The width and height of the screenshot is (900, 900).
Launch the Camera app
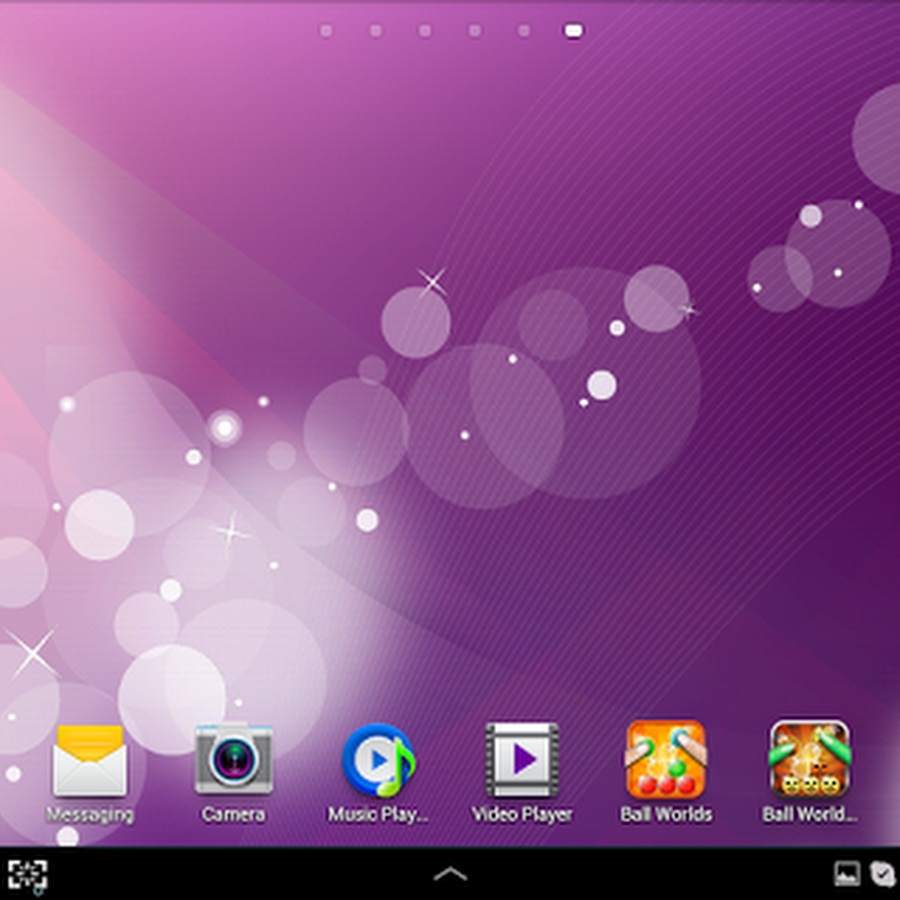[x=233, y=773]
